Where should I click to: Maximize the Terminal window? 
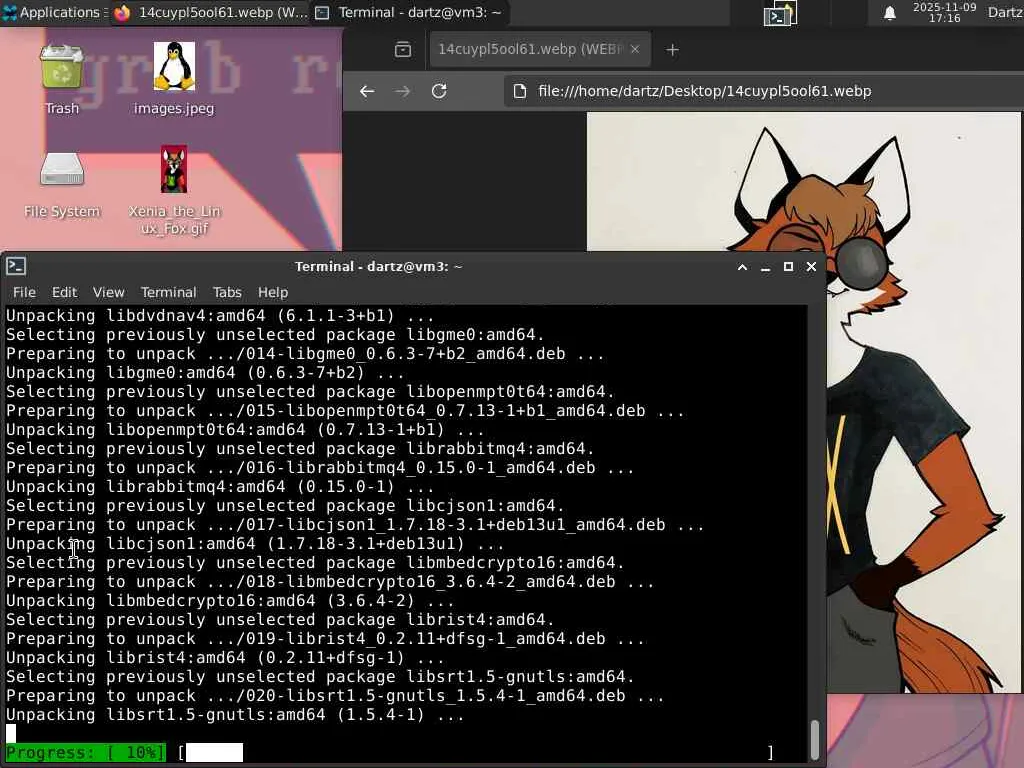(x=788, y=267)
